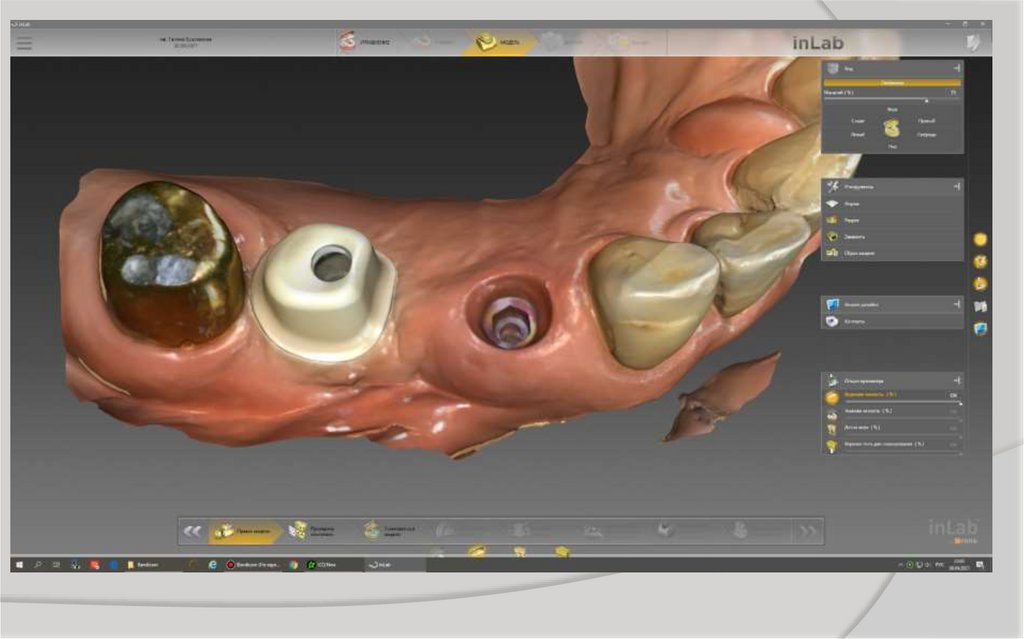Toggle lower jaw visibility icon in Display options
The image size is (1024, 639).
pyautogui.click(x=832, y=414)
